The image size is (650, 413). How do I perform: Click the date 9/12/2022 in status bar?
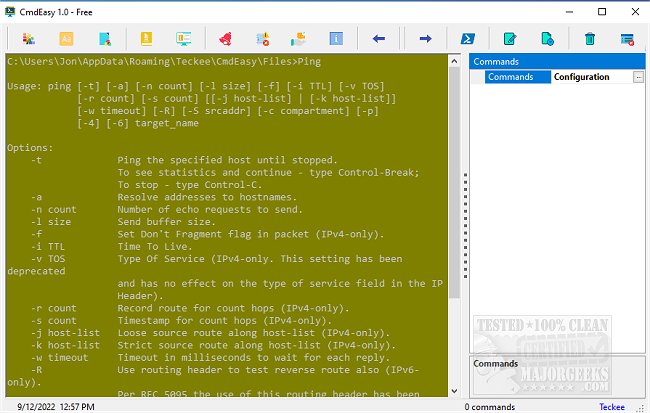click(36, 407)
